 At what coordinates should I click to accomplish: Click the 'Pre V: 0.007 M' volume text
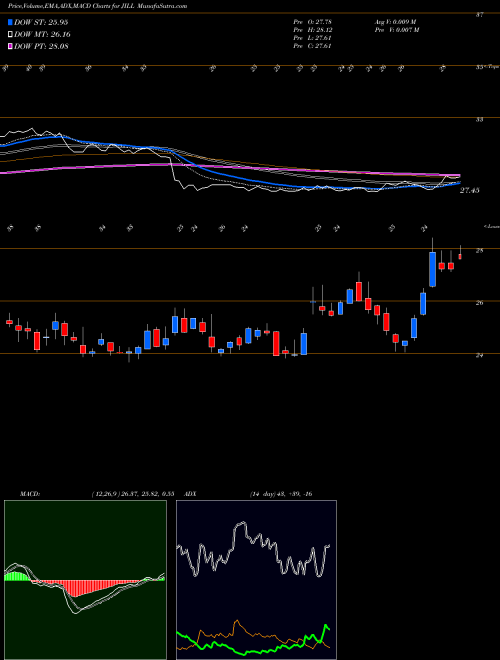(397, 30)
